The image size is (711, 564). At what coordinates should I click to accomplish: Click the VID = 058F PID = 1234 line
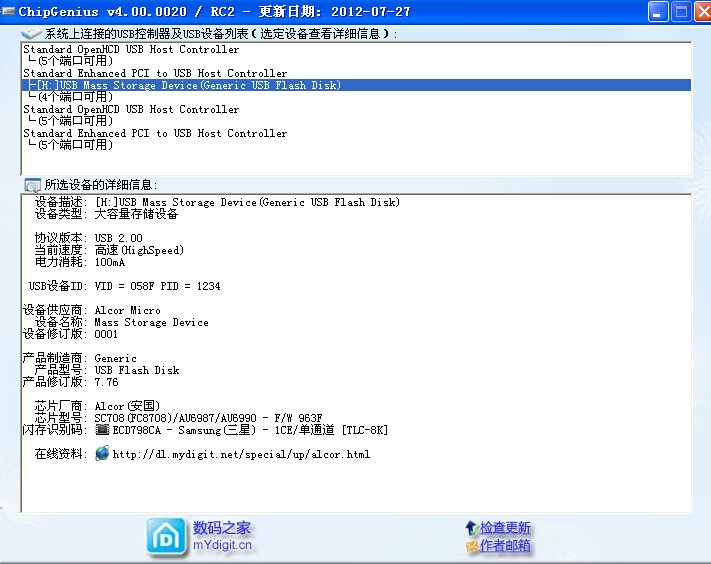point(157,286)
